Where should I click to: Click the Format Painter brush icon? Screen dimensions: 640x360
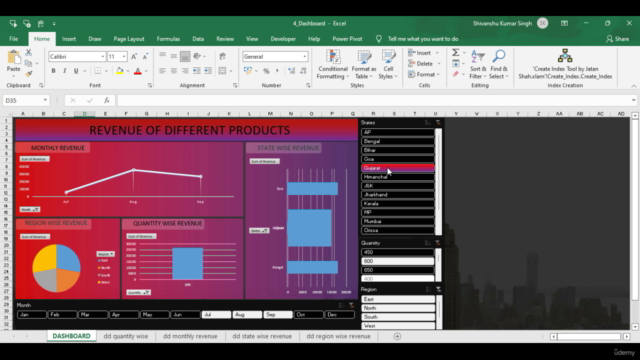29,74
